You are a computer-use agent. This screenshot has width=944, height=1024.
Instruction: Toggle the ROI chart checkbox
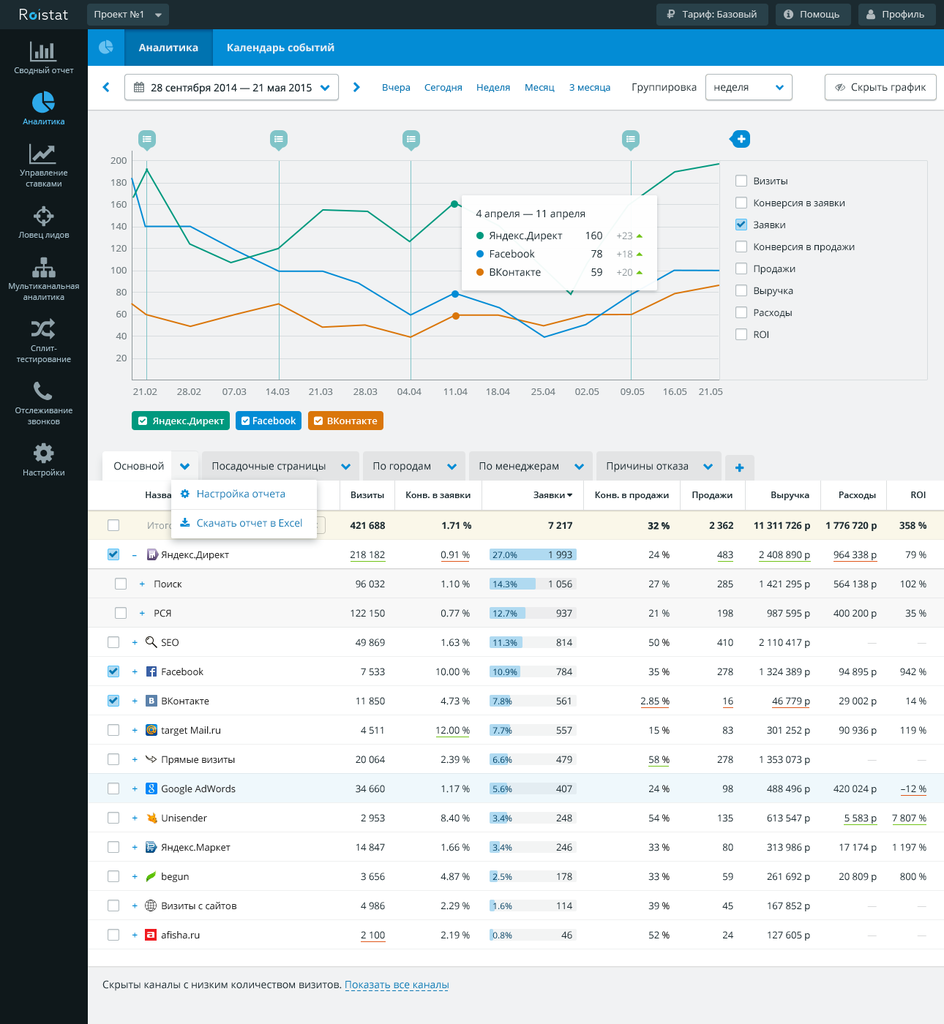[x=741, y=335]
